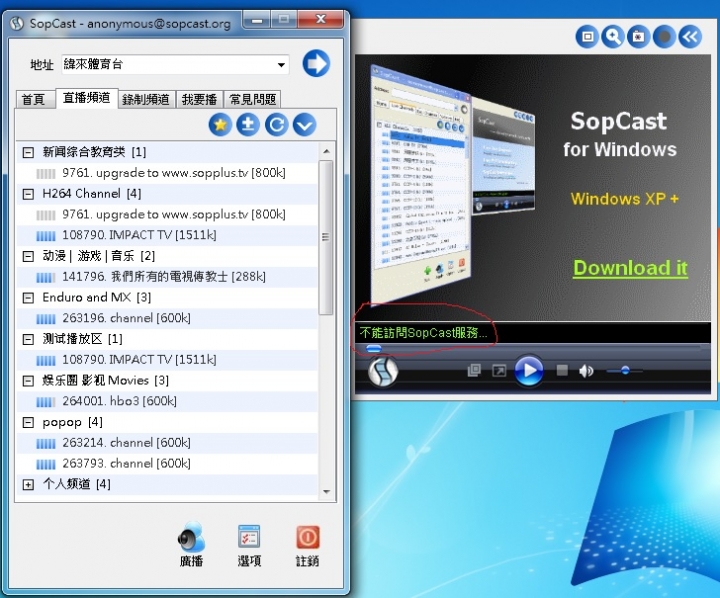The height and width of the screenshot is (598, 720).
Task: Click the playback progress bar handle
Action: [374, 349]
